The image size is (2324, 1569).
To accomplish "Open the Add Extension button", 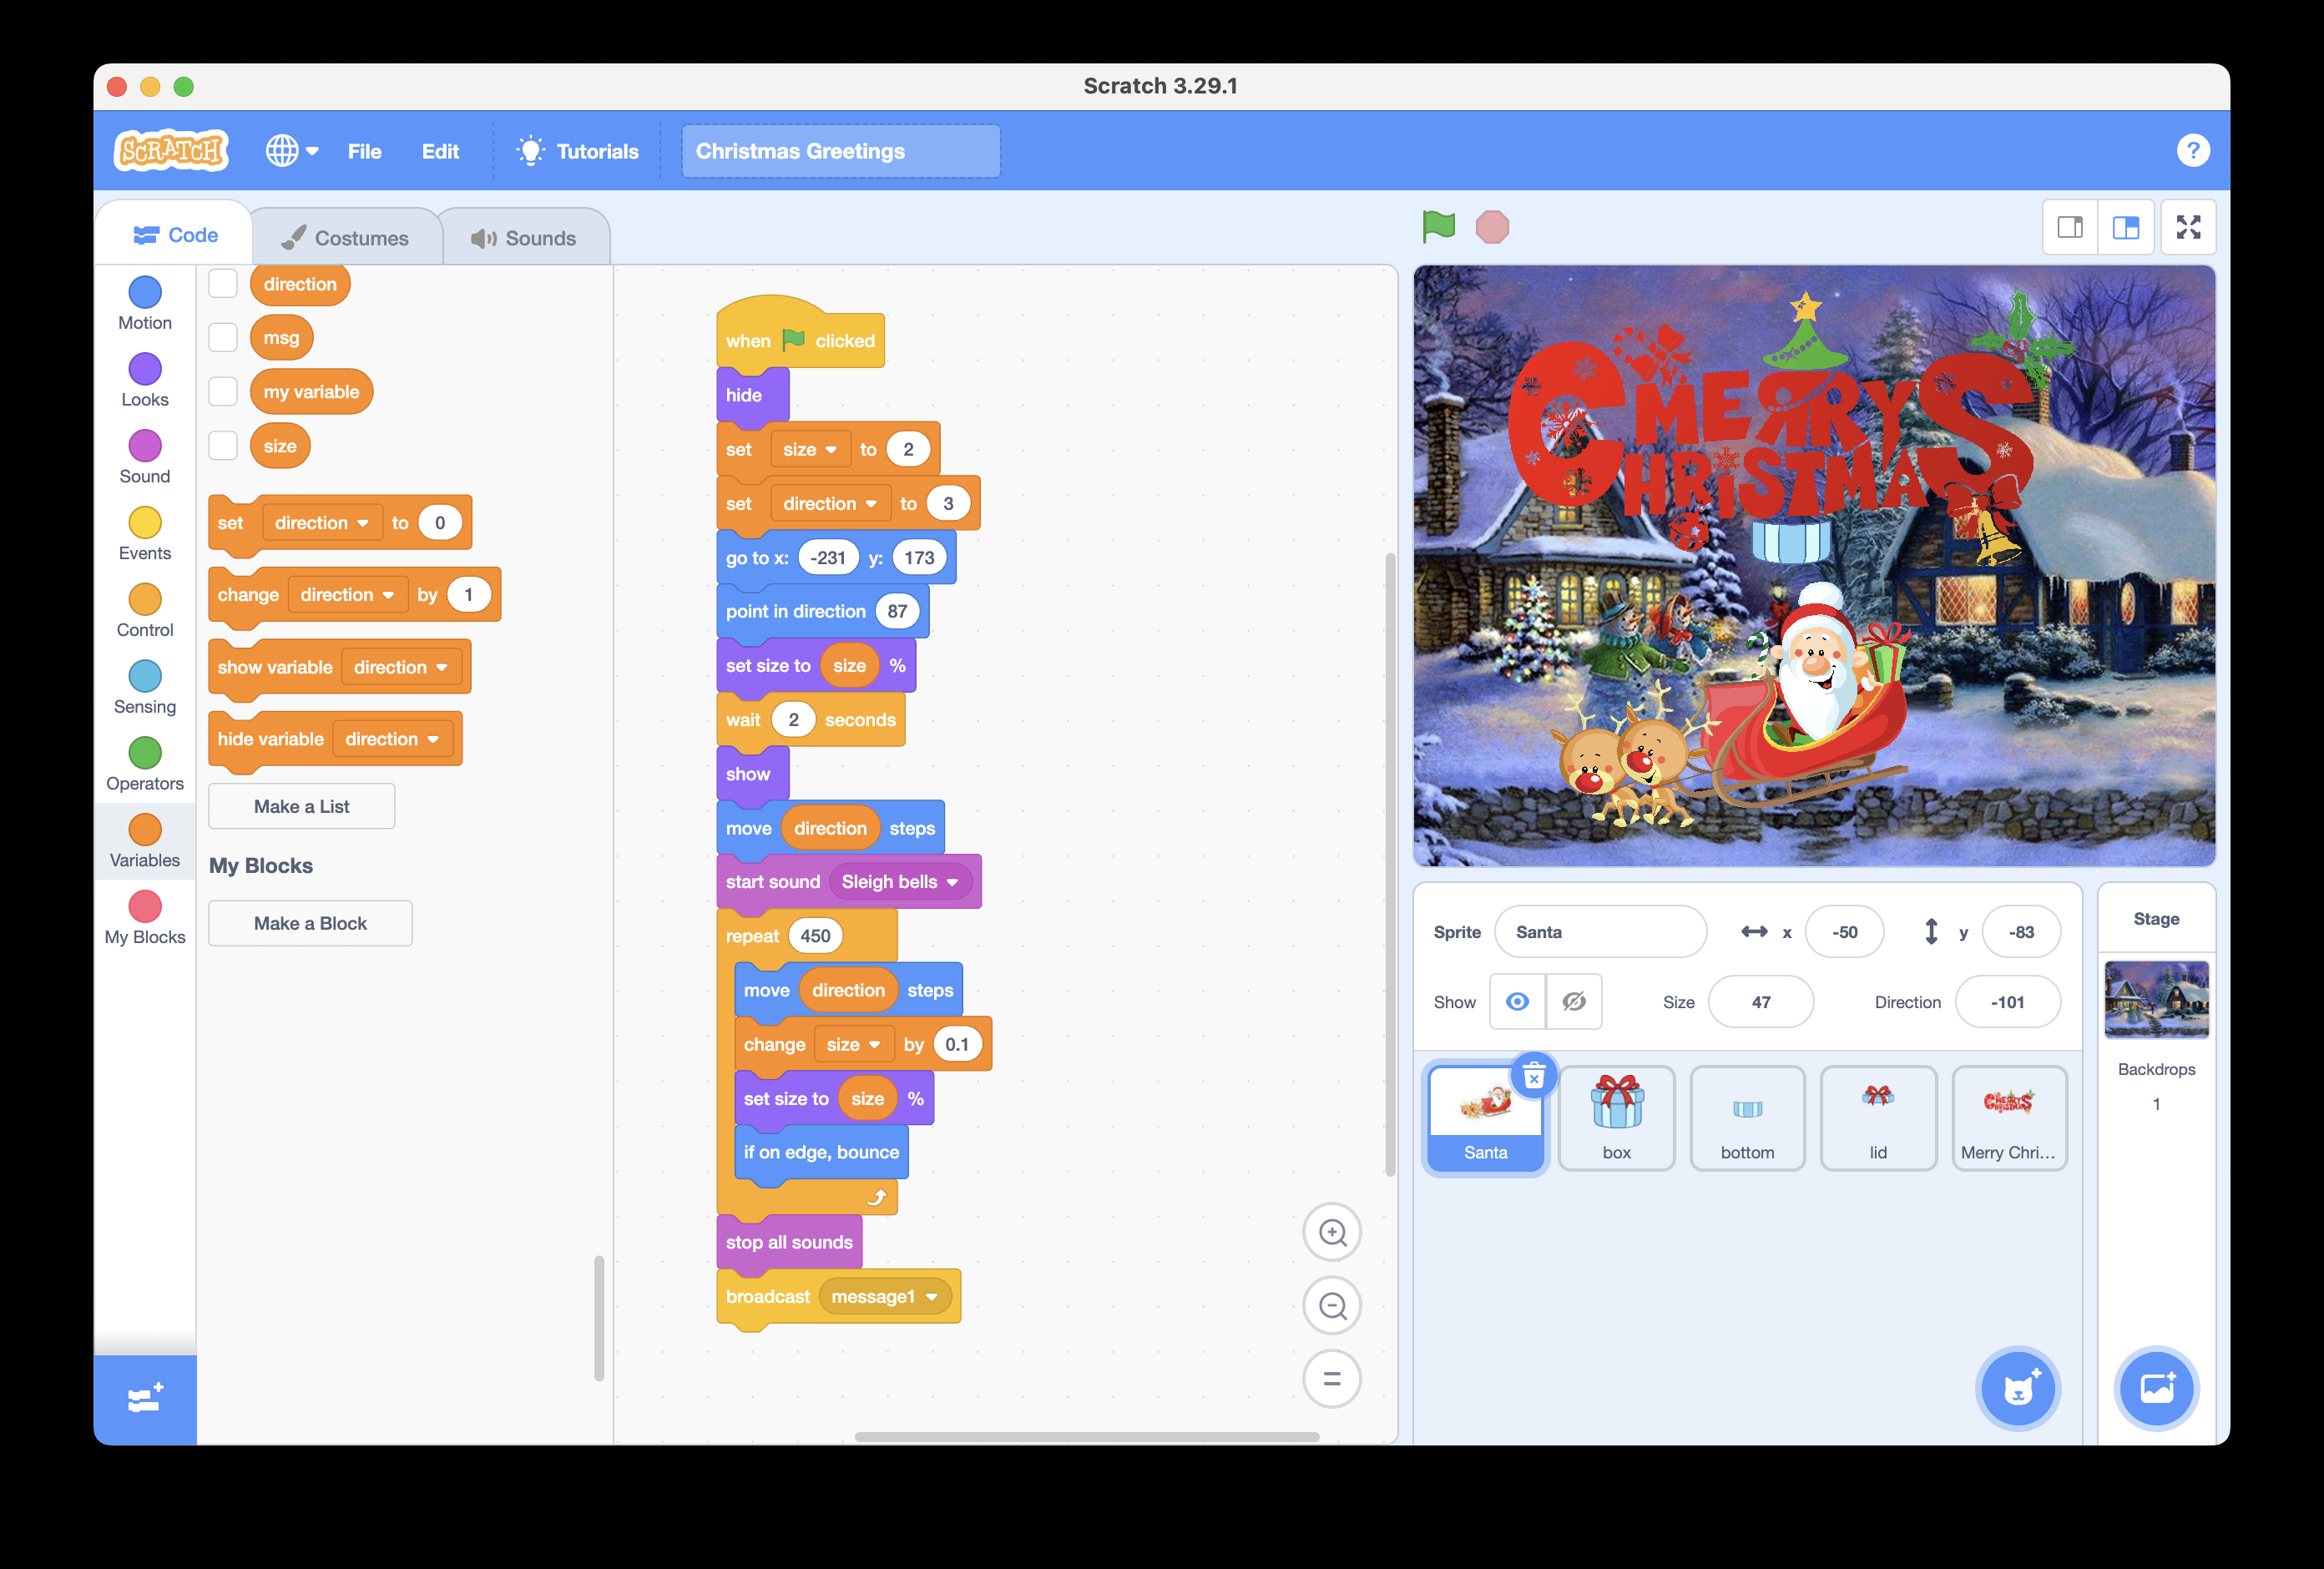I will [x=145, y=1399].
